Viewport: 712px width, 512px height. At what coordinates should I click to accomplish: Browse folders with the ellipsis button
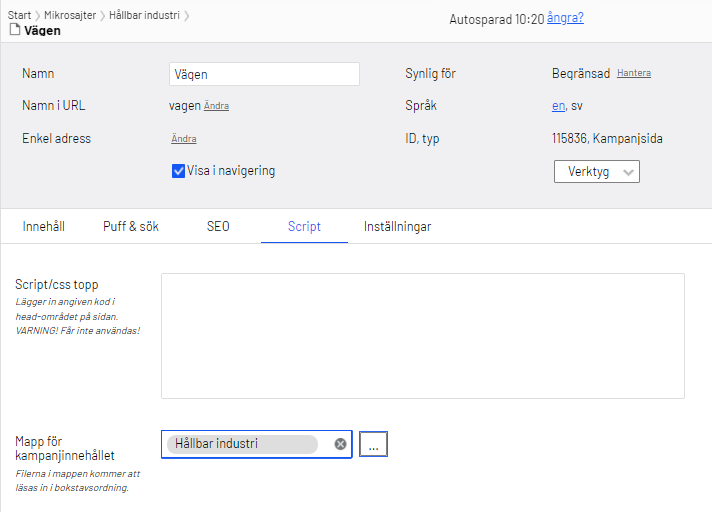(x=373, y=445)
